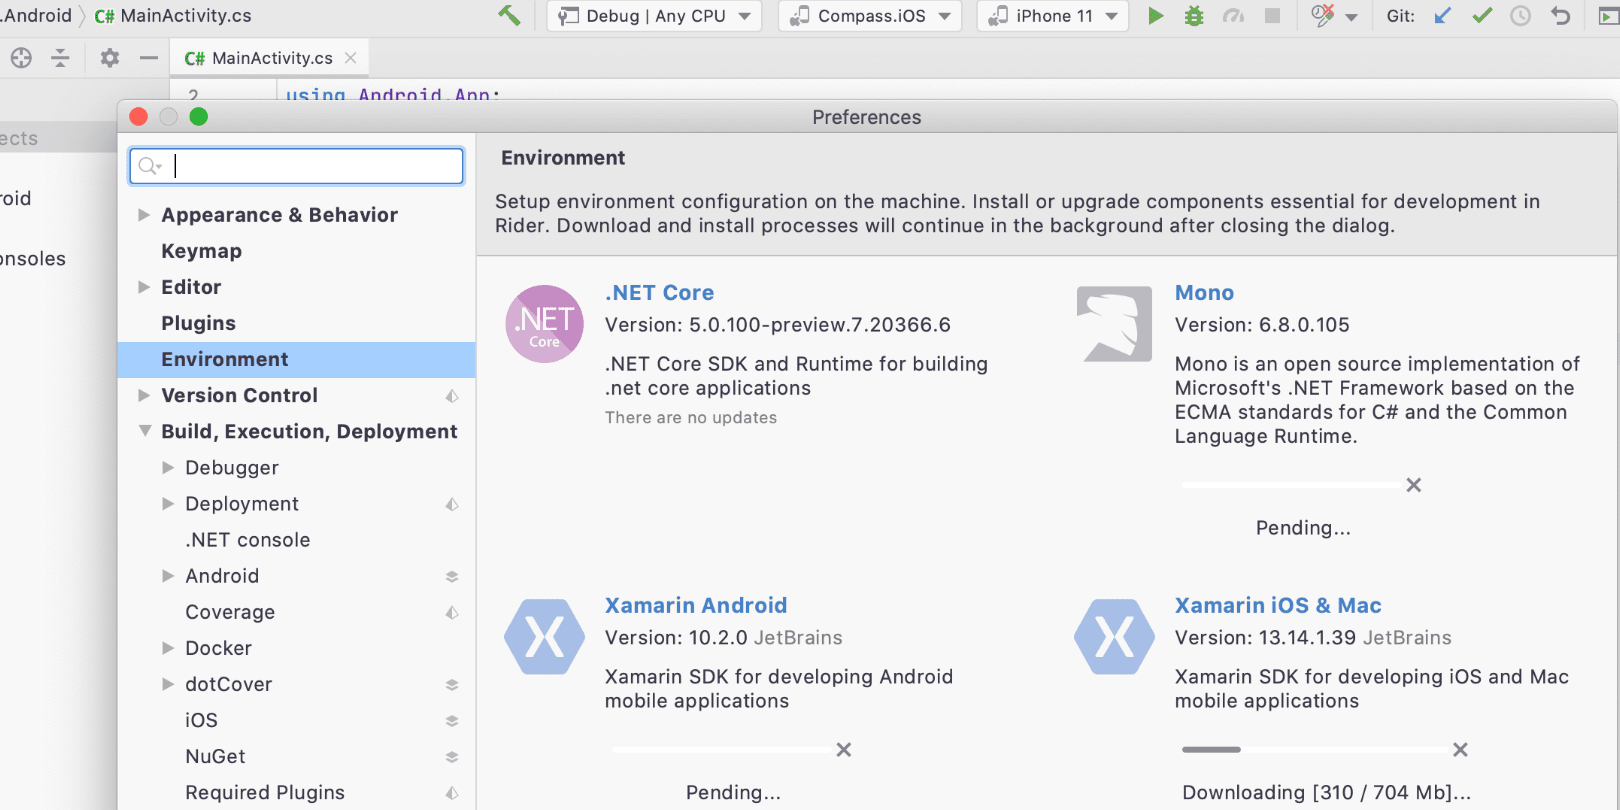Screen dimensions: 1620x810
Task: Cancel the Xamarin iOS & Mac download
Action: (1460, 749)
